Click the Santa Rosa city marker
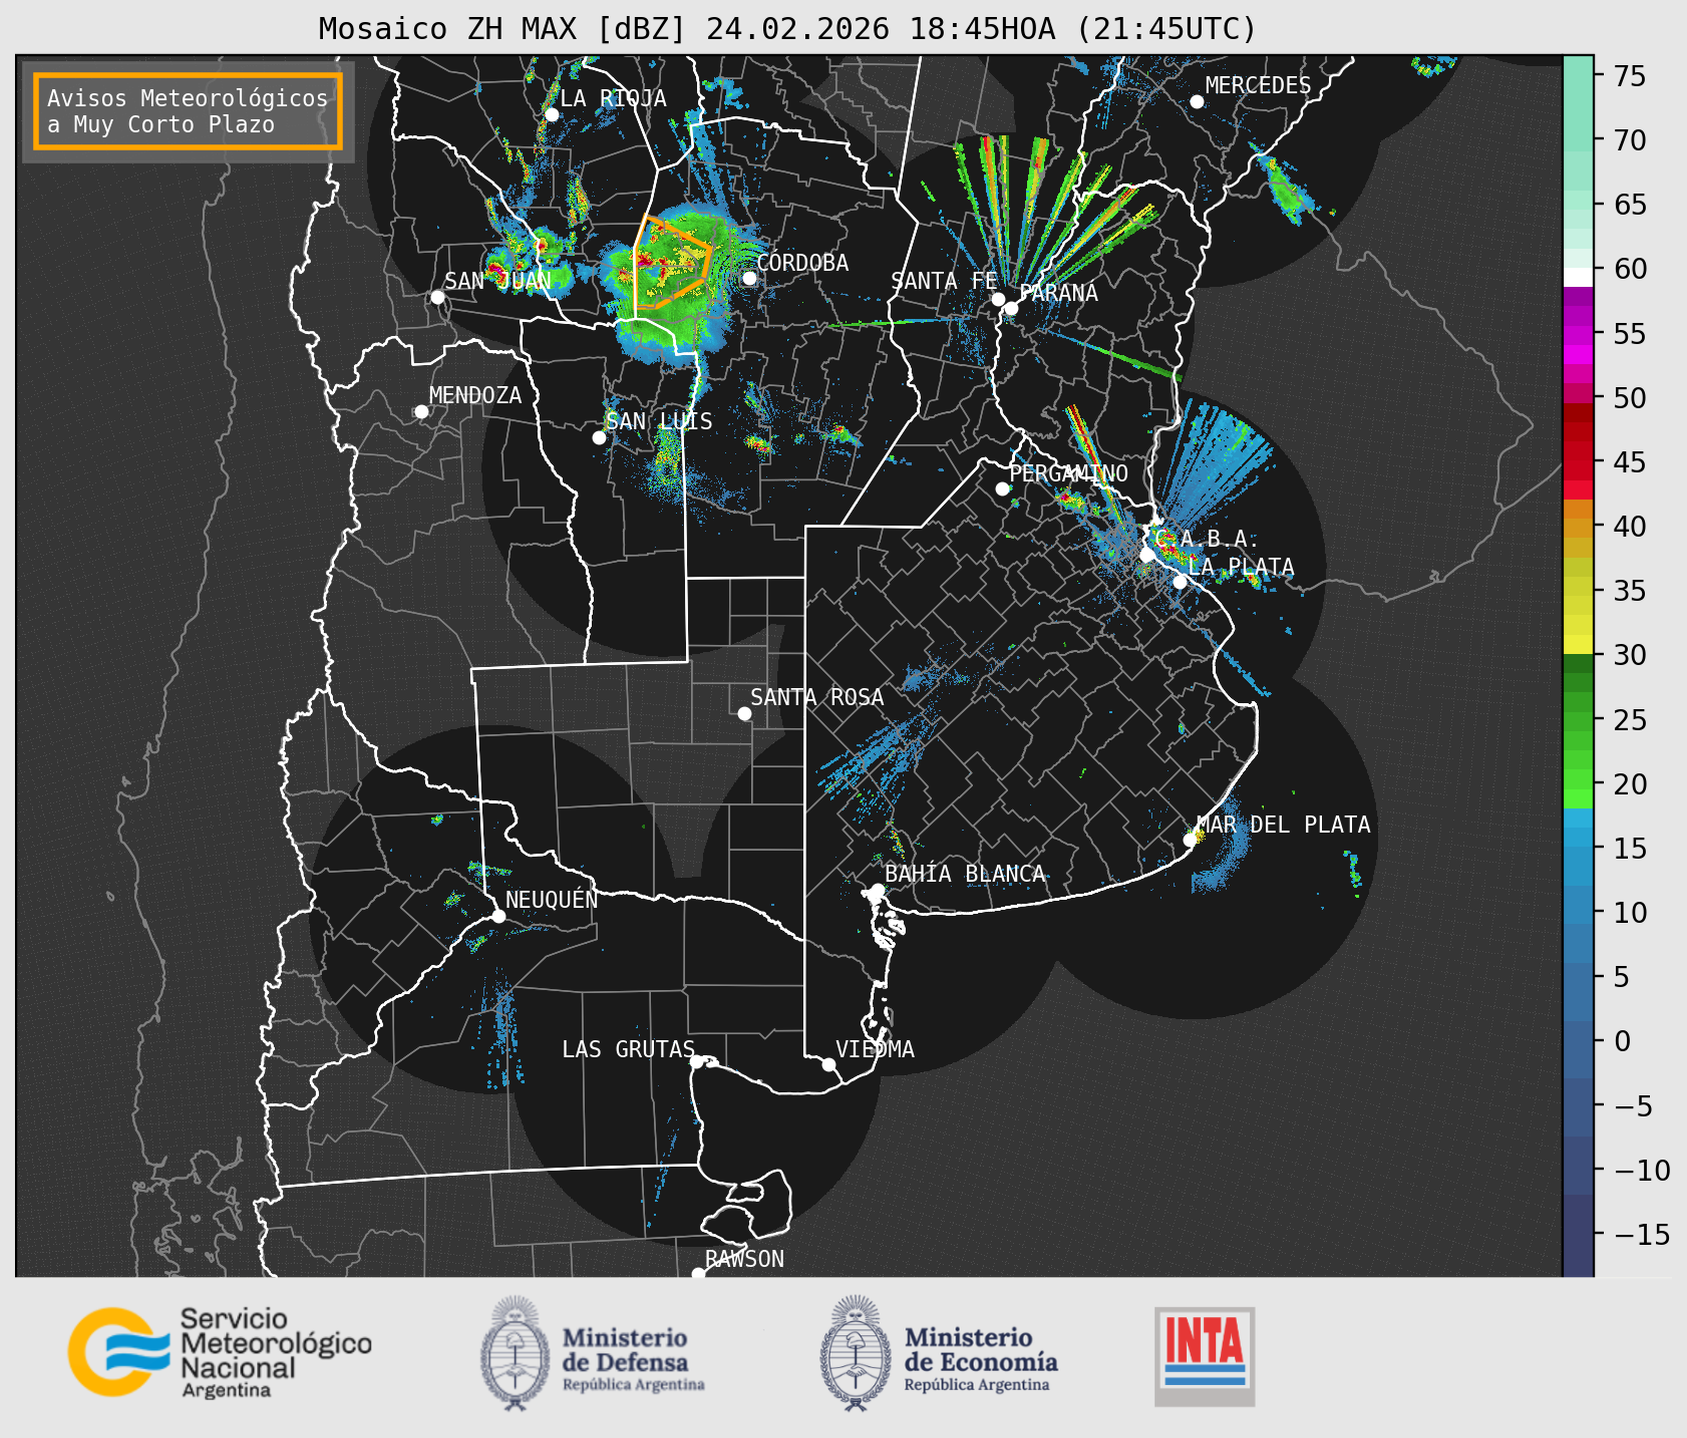 pyautogui.click(x=744, y=713)
